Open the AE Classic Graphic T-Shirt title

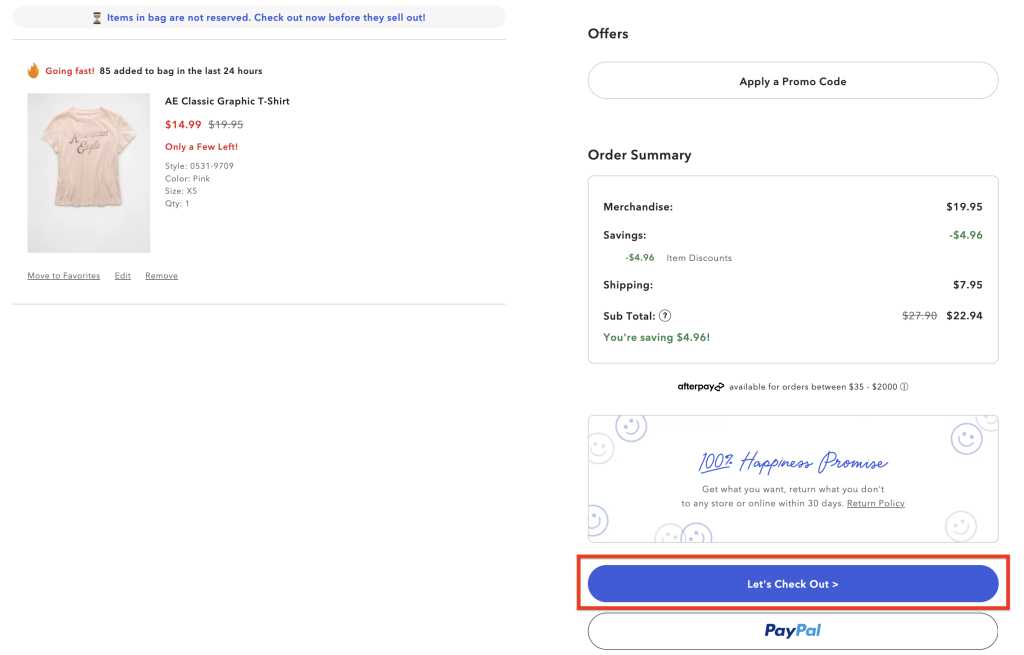[x=227, y=101]
